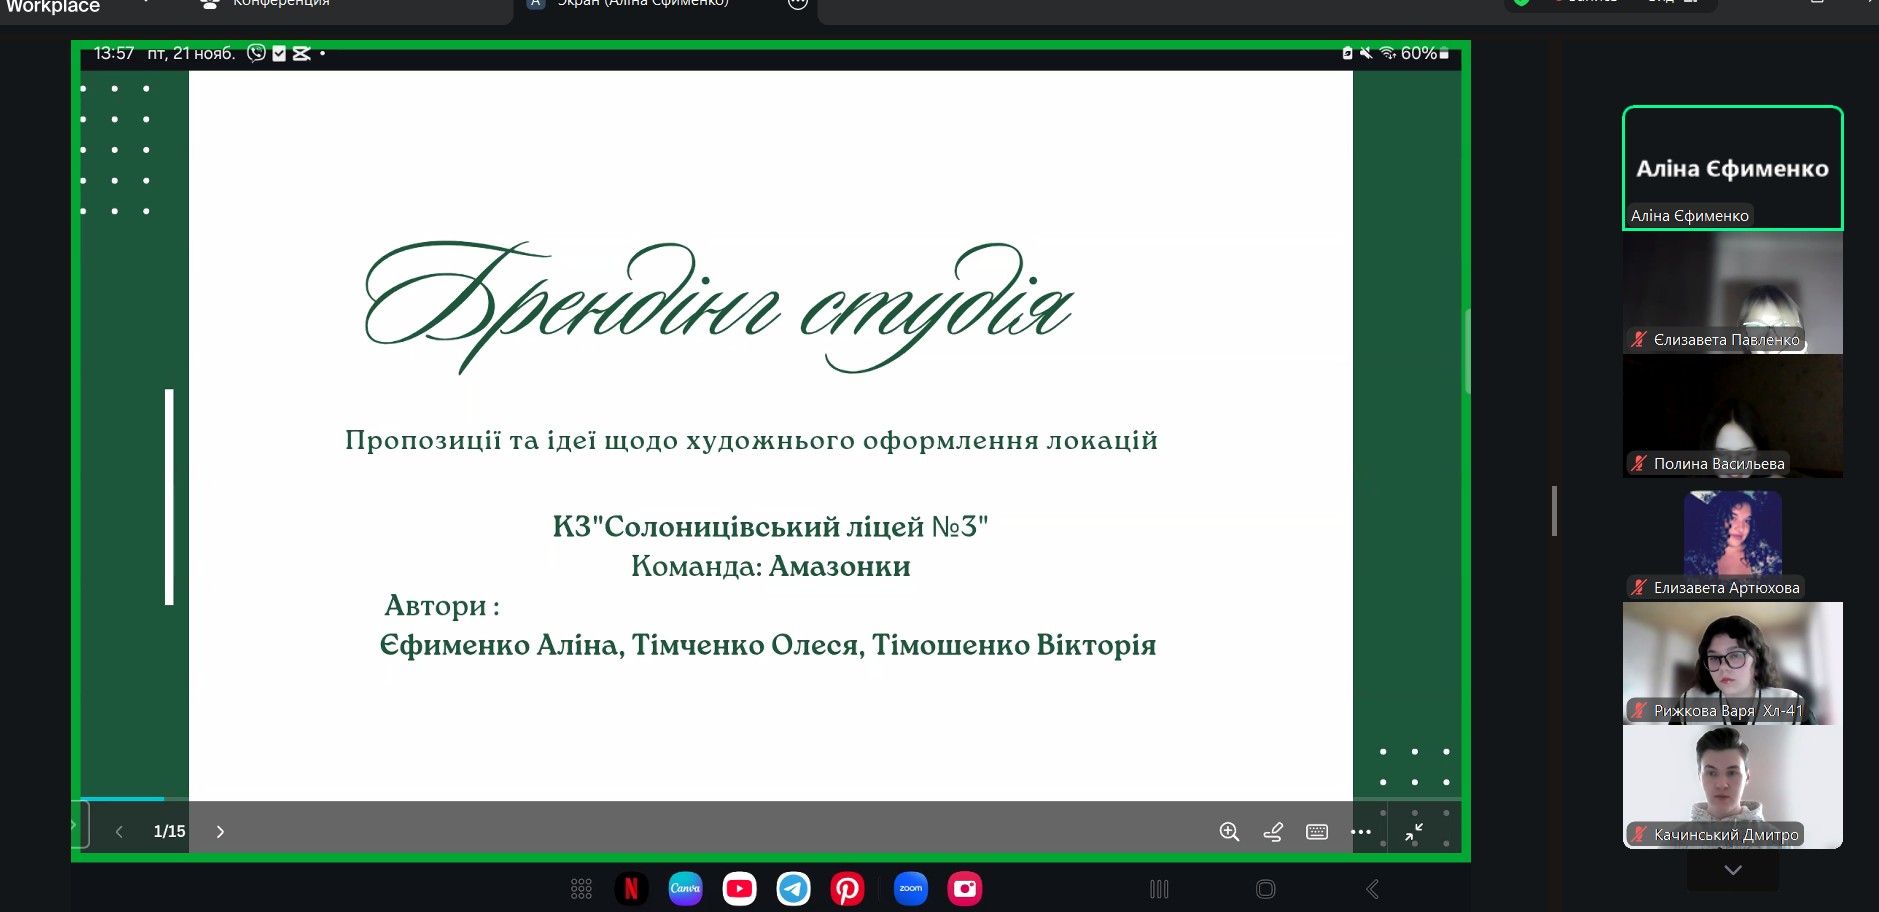Open the app drawer grid icon

[x=581, y=888]
